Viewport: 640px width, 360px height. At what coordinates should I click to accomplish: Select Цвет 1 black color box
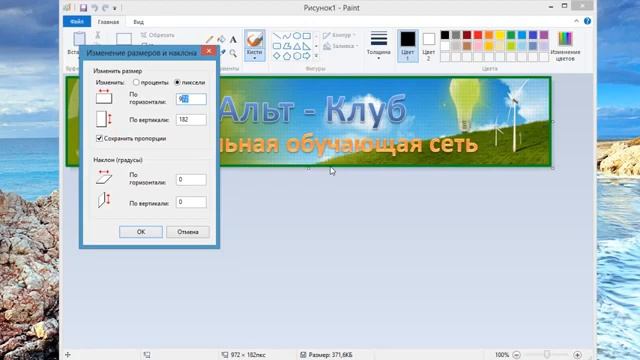click(407, 45)
